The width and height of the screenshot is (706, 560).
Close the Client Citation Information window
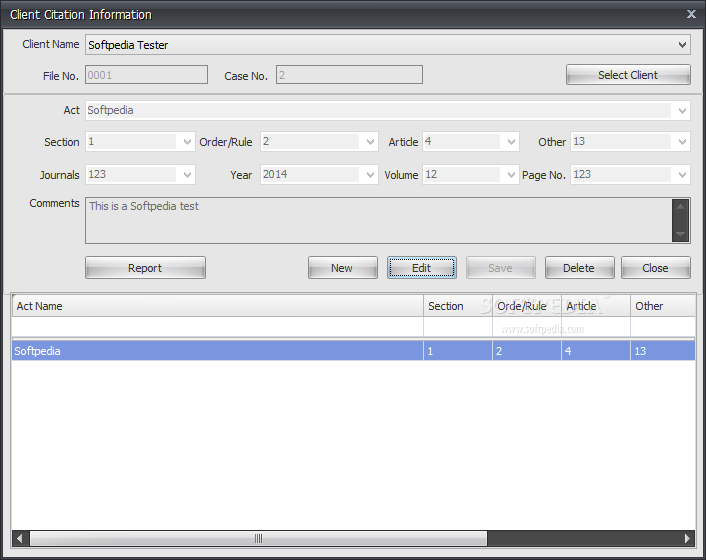coord(691,14)
